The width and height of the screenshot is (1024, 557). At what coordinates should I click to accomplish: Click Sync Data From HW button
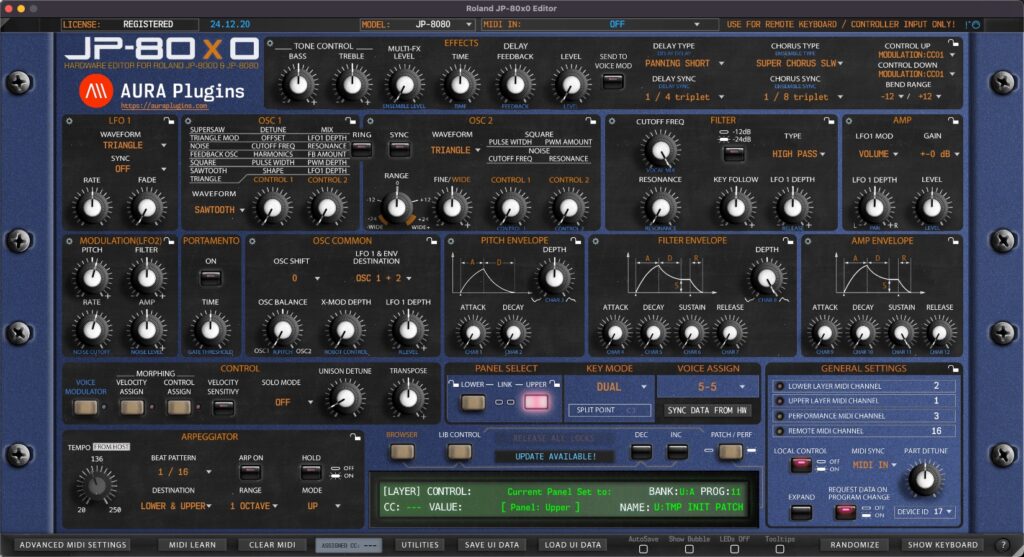click(x=707, y=410)
